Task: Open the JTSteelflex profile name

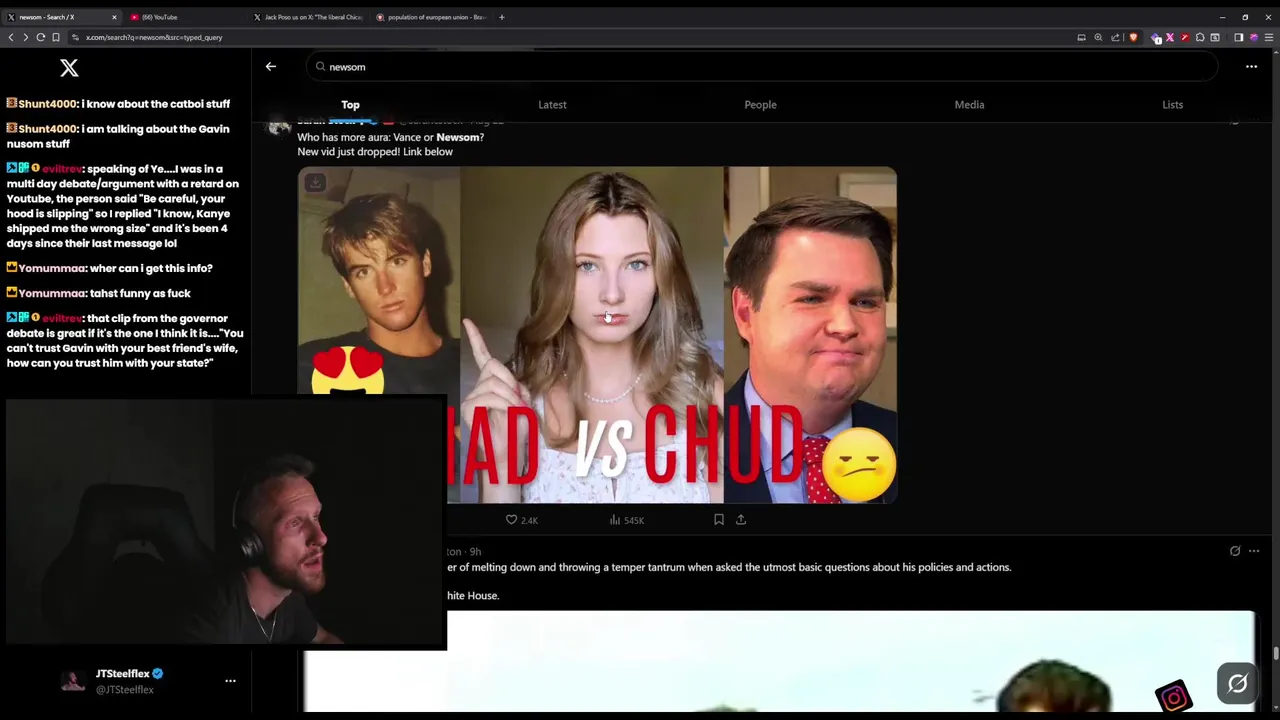Action: point(122,674)
